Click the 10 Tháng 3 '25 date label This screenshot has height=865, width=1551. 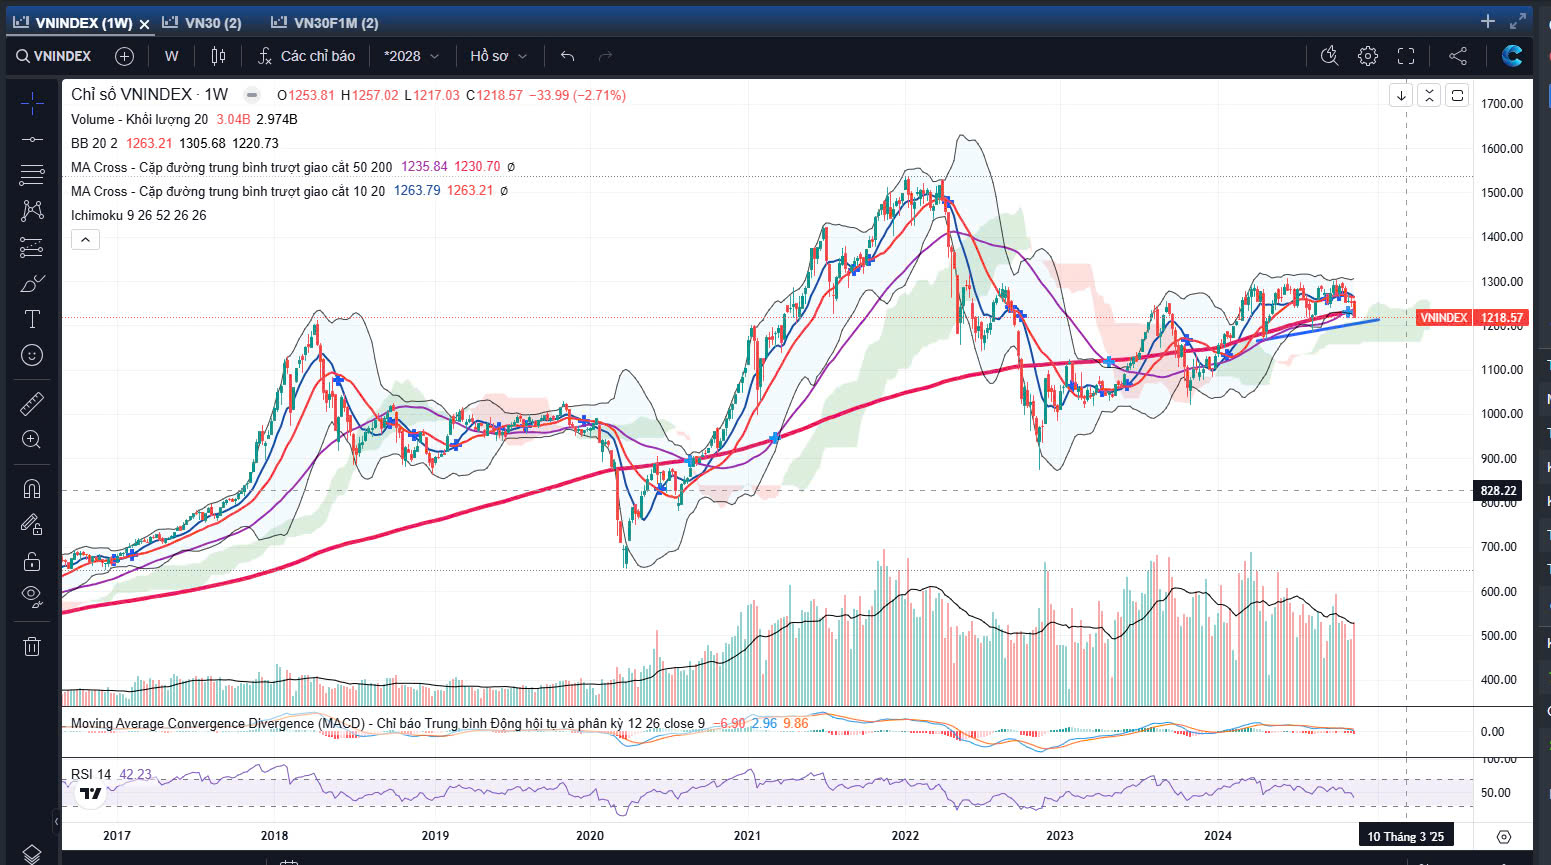(1406, 837)
